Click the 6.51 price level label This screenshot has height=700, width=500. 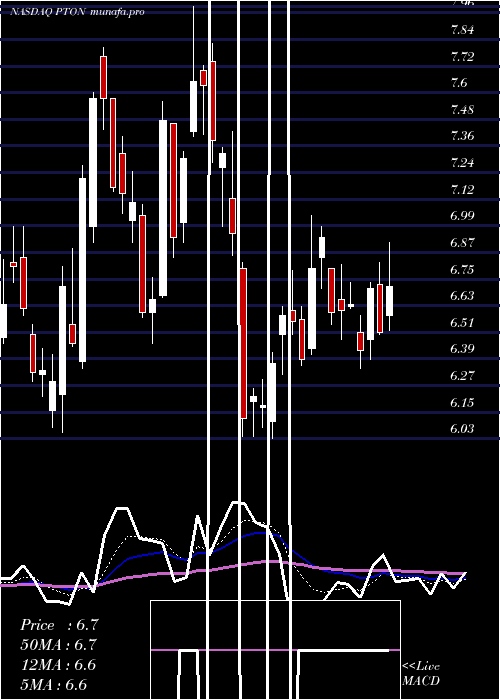click(x=462, y=322)
